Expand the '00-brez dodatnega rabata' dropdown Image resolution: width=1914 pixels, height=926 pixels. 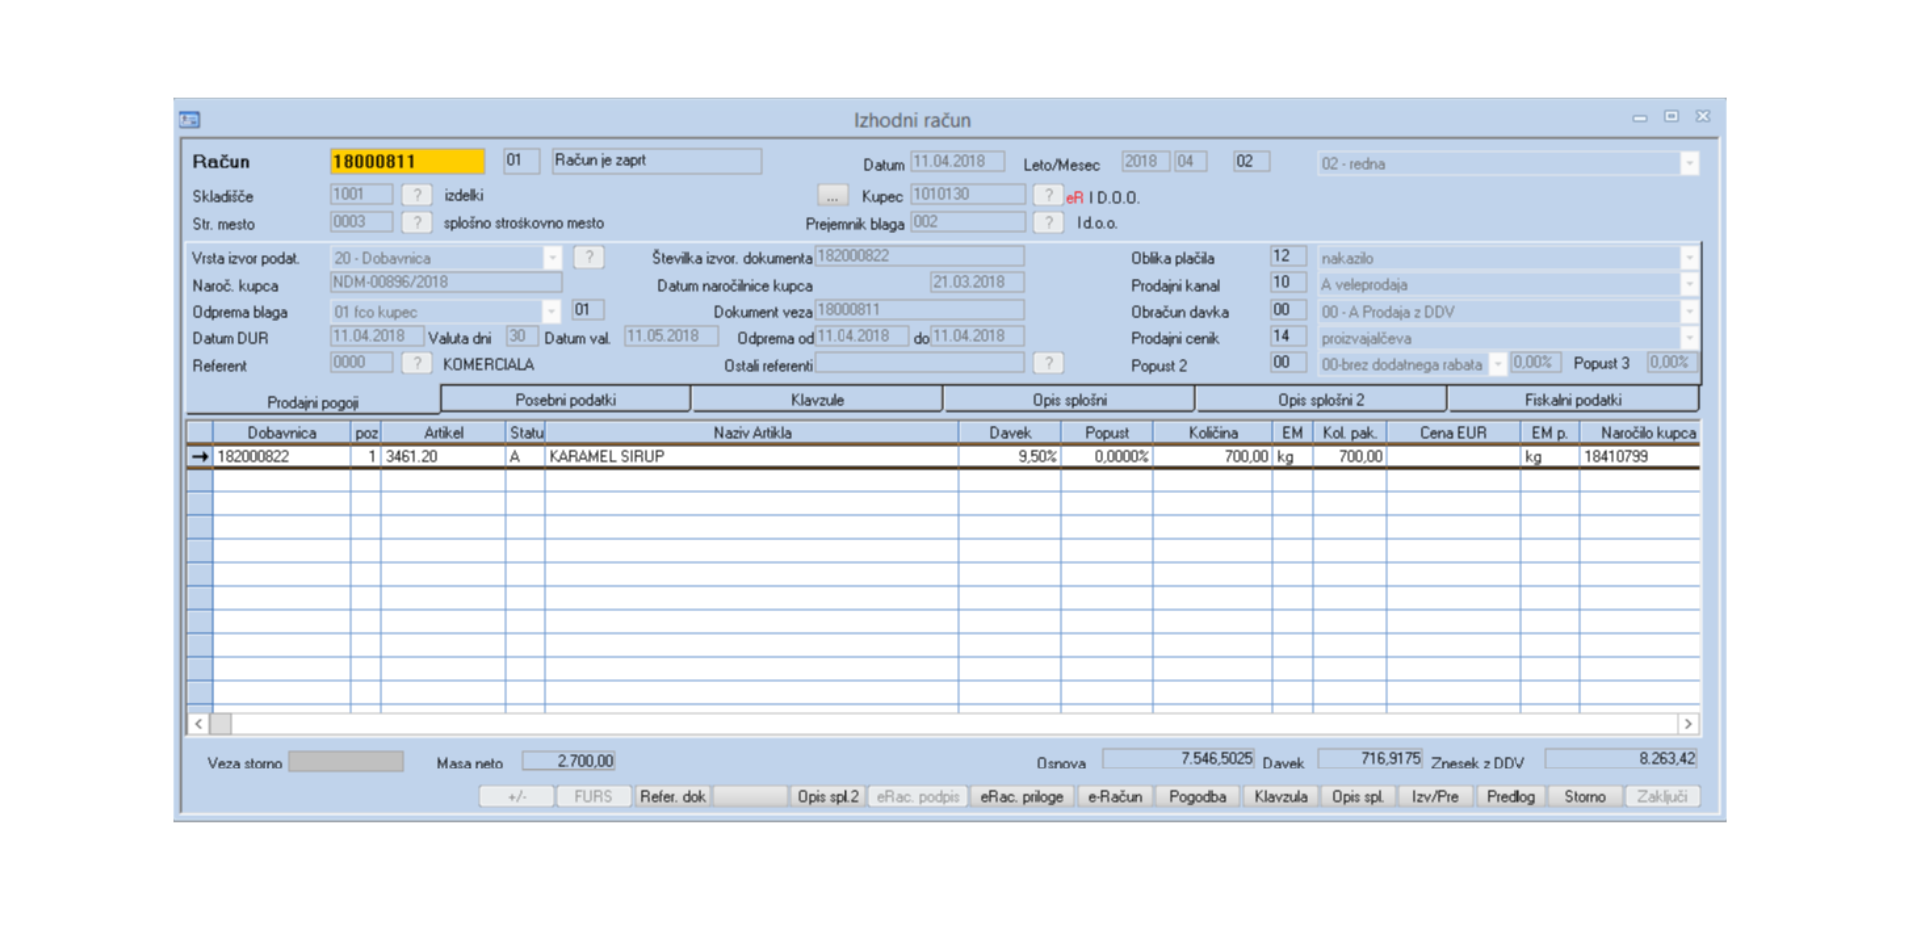pos(1498,364)
